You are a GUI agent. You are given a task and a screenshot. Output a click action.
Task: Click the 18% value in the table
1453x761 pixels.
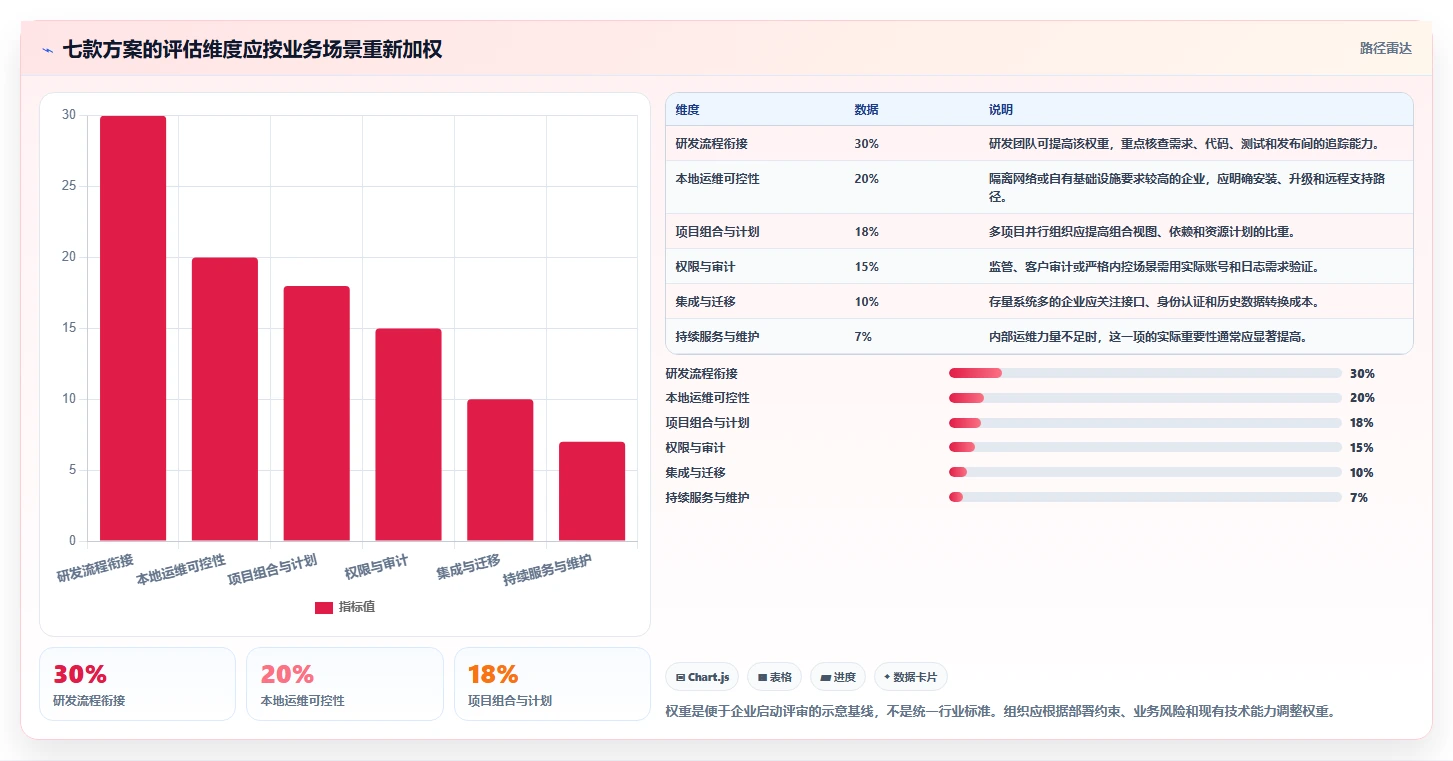[x=866, y=232]
